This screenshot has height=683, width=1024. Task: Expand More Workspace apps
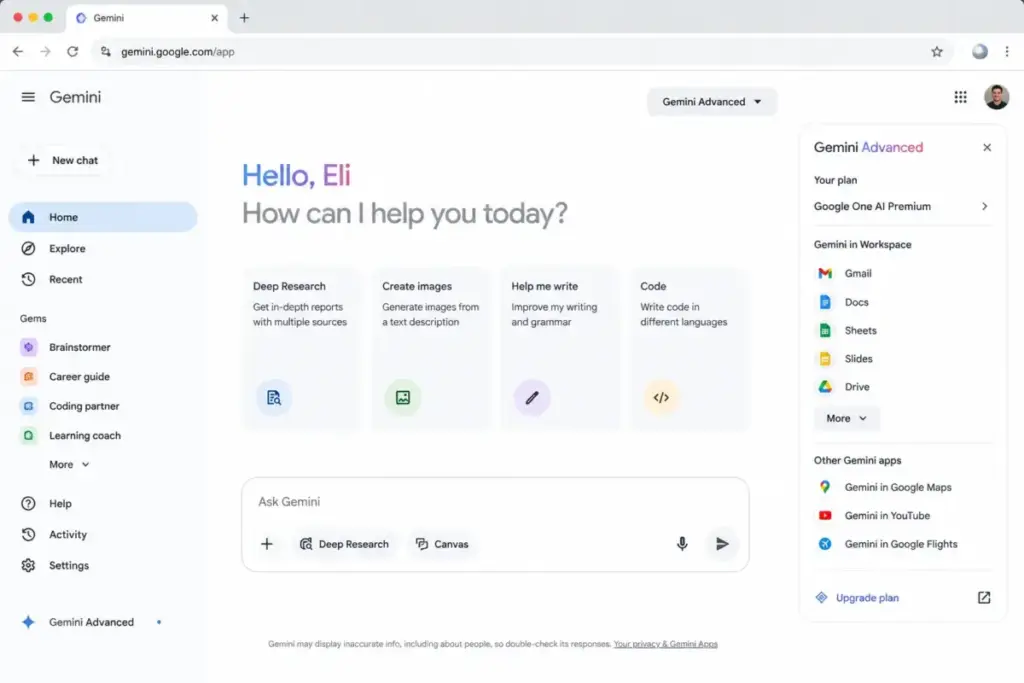[846, 419]
